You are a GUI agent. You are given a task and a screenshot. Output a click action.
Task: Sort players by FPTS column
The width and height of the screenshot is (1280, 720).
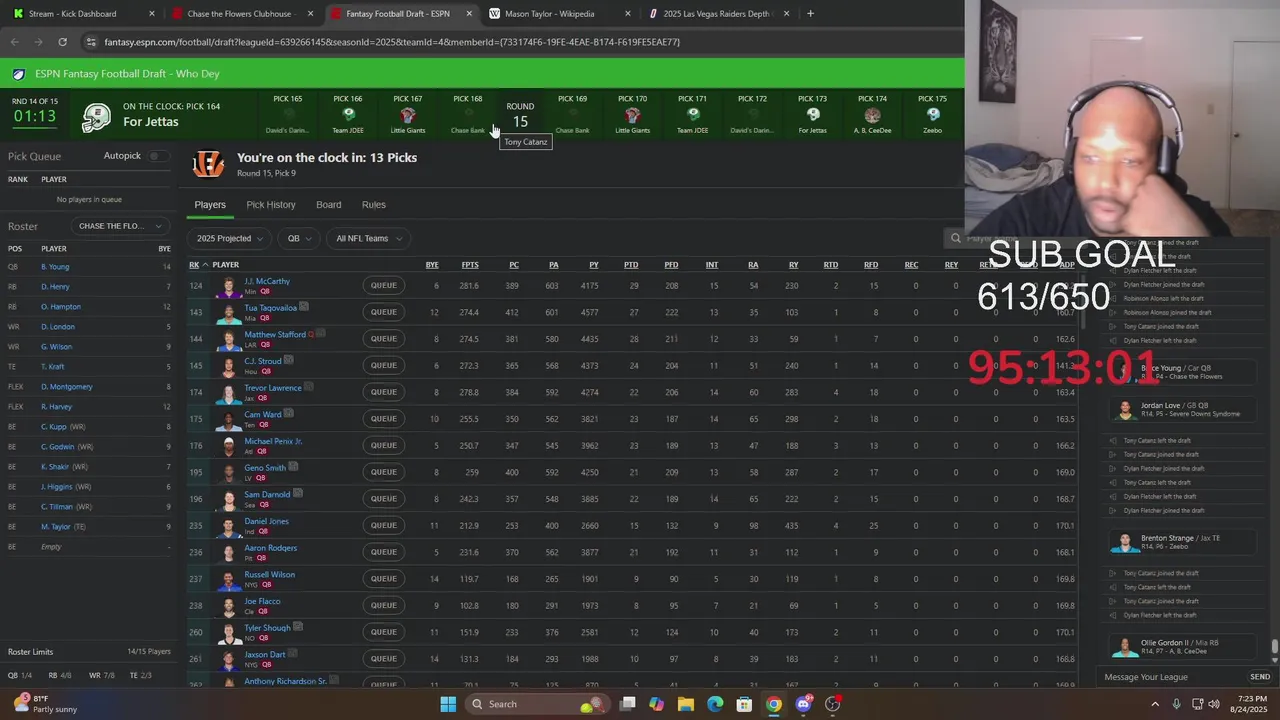[x=470, y=265]
